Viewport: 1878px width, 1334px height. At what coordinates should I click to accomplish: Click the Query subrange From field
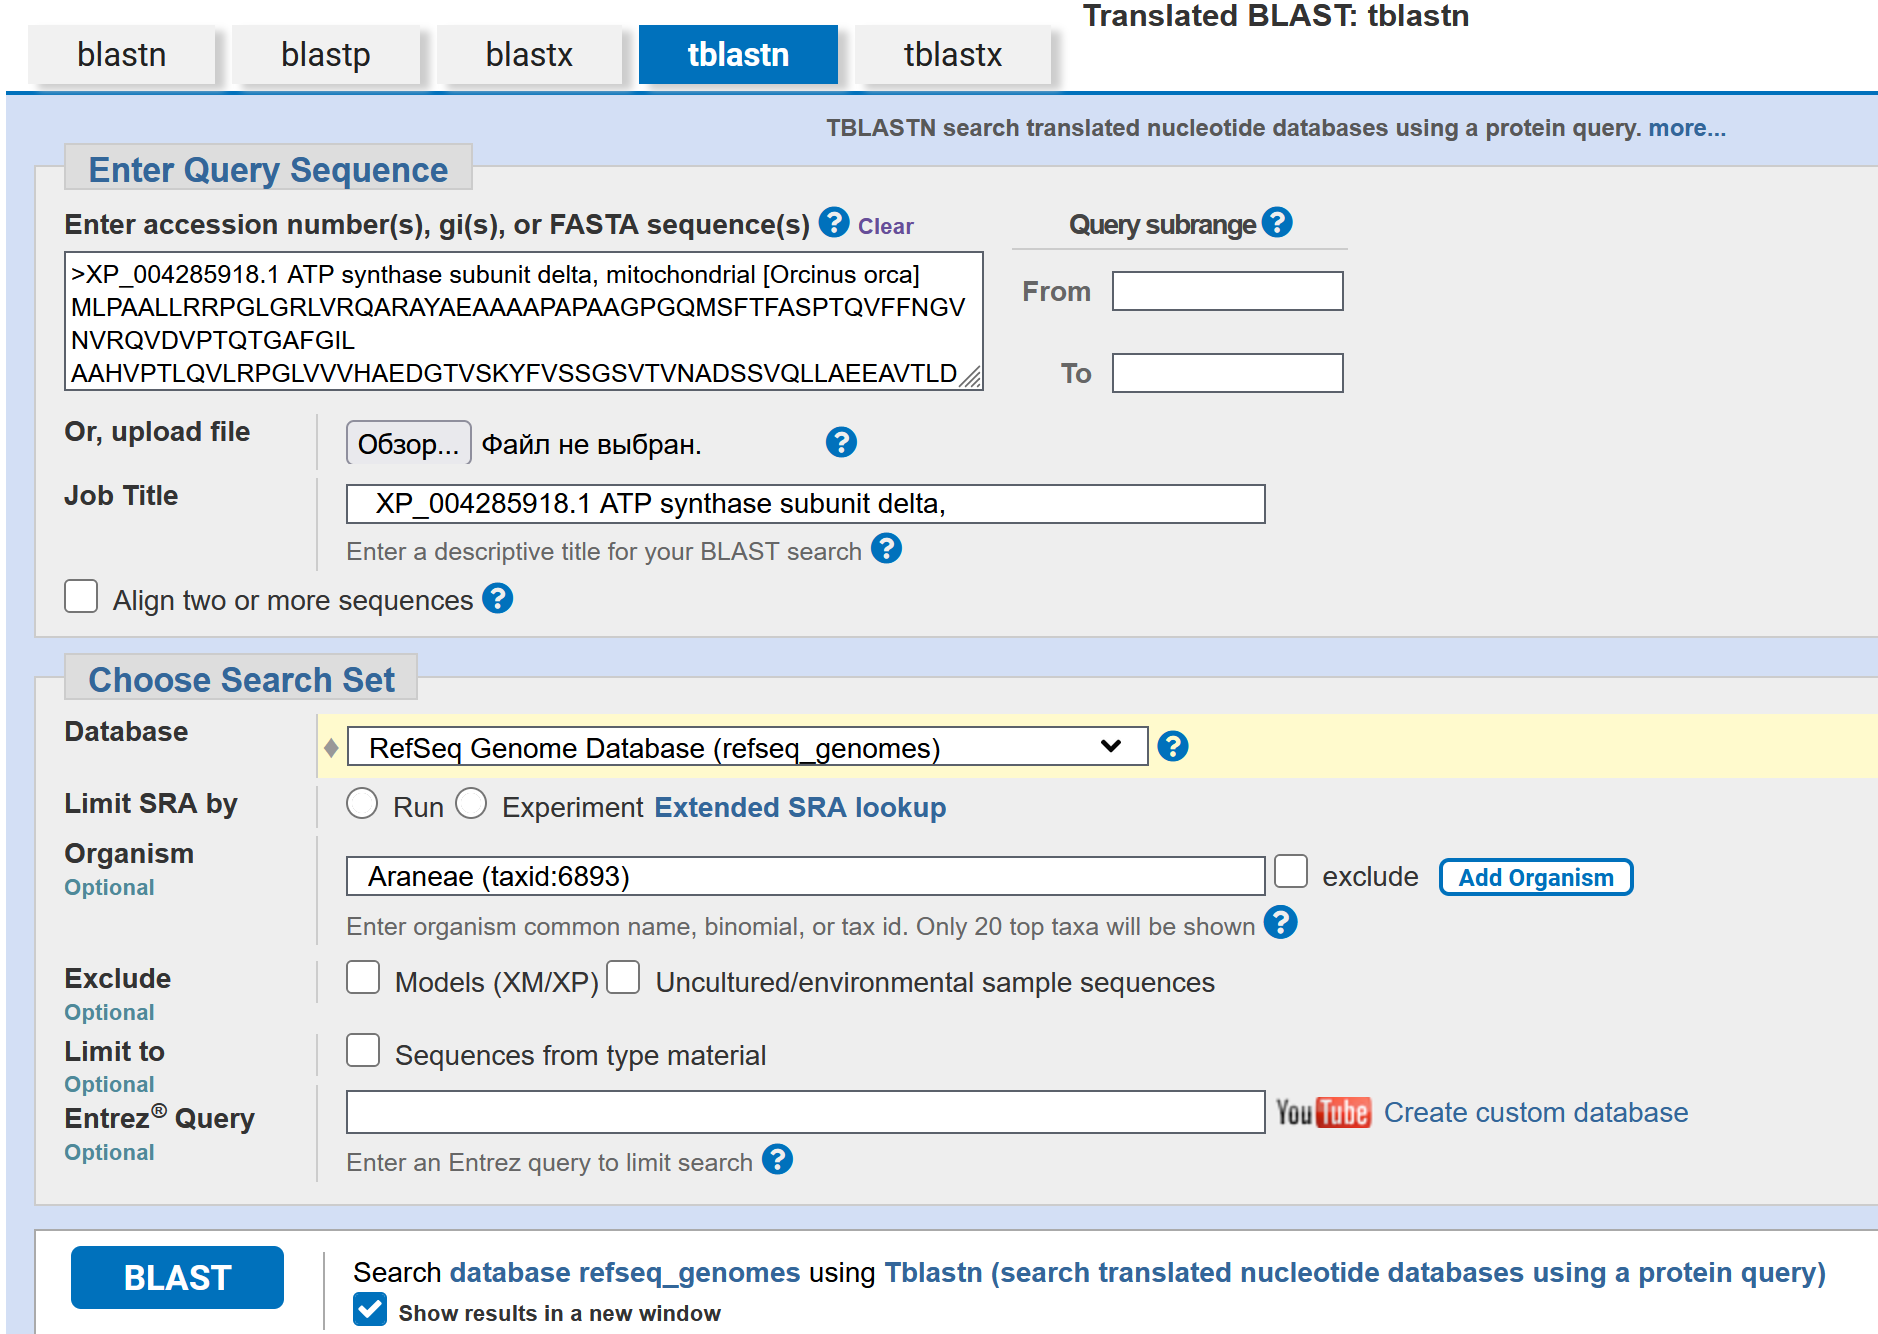[1227, 292]
